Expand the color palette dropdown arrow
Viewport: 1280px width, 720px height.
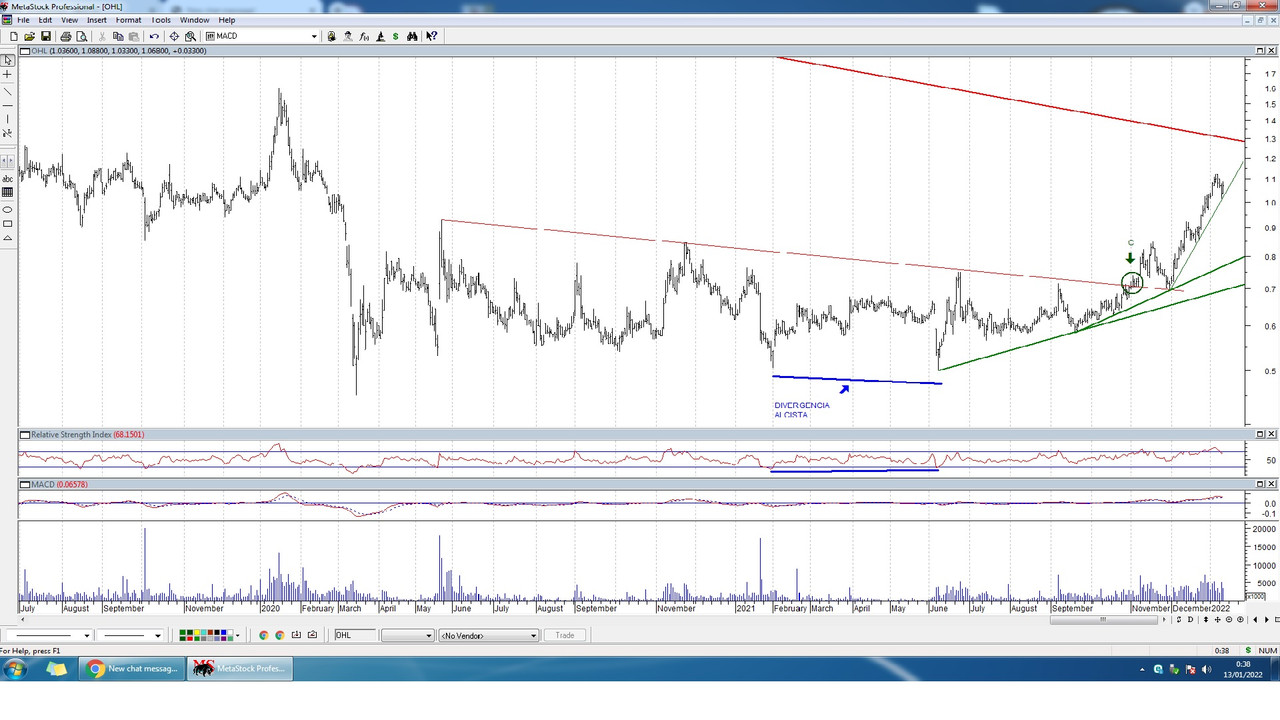237,635
